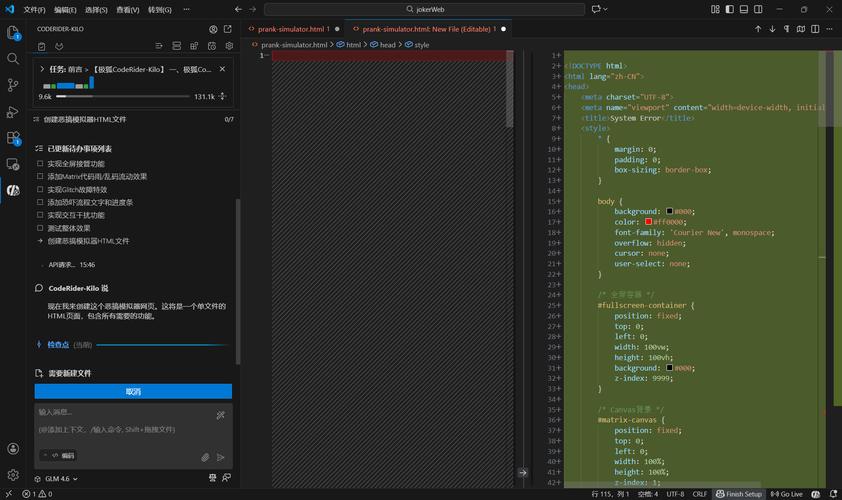Check the 实现全屏接管功能 todo checkbox

tap(40, 164)
